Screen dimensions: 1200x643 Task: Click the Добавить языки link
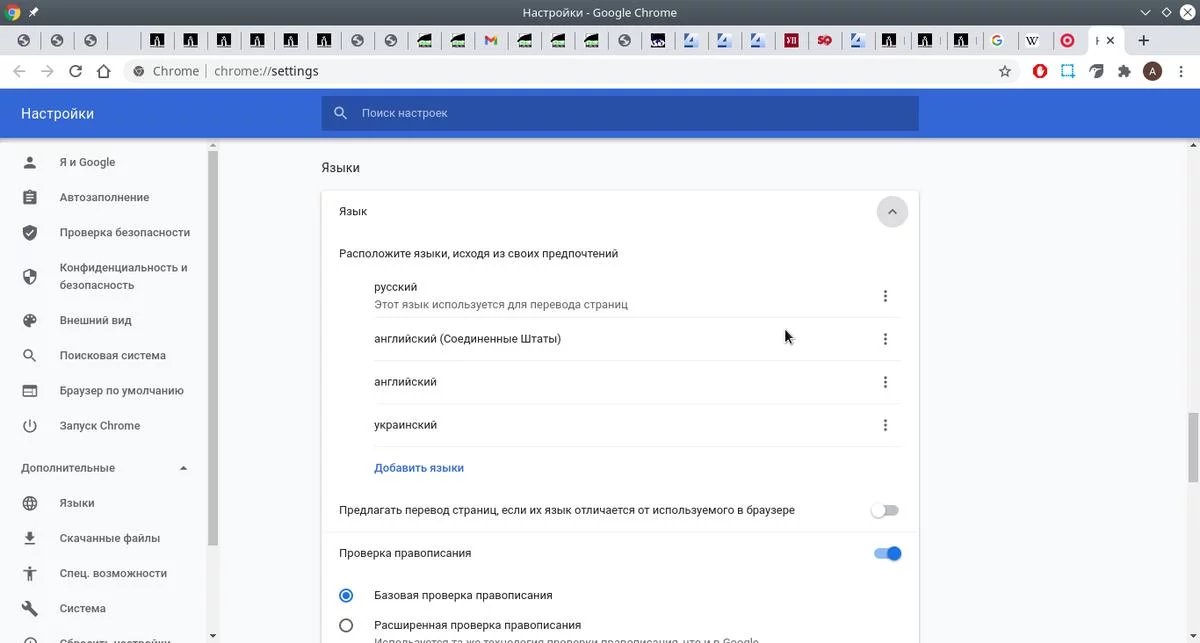(x=418, y=468)
